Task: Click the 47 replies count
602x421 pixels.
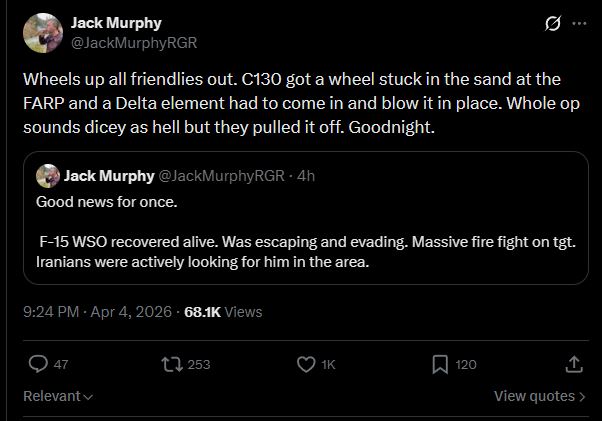Action: [60, 365]
